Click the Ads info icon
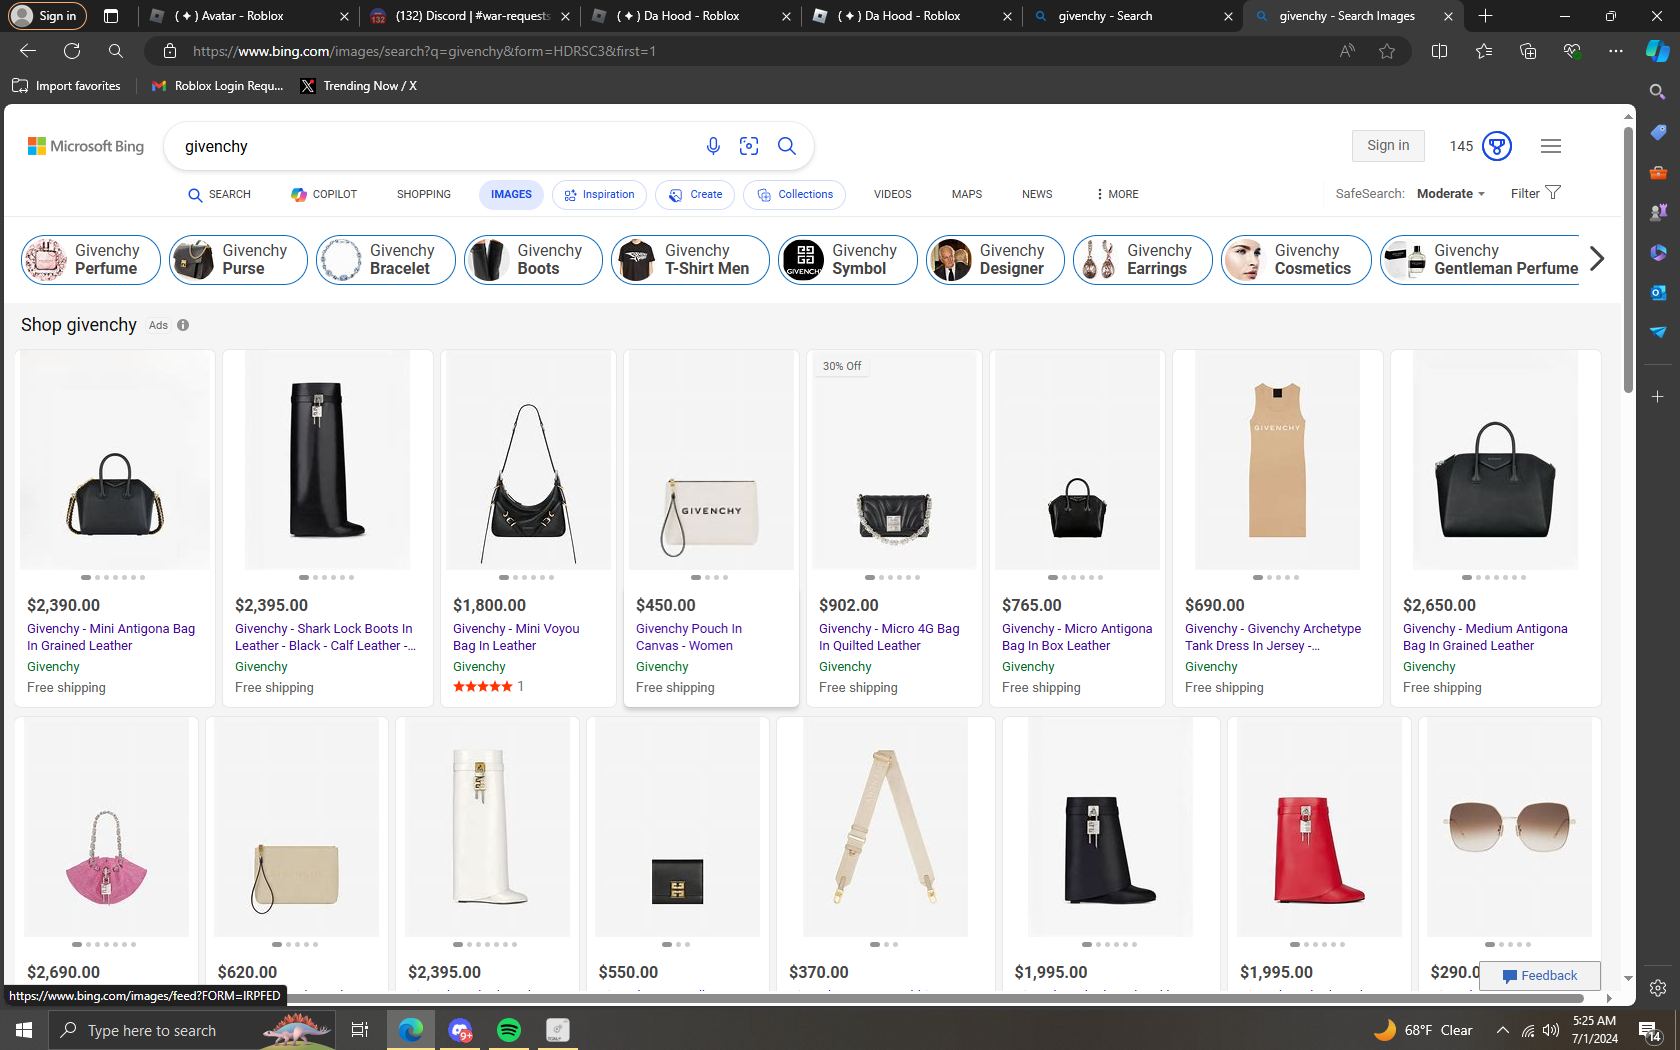The image size is (1680, 1050). tap(183, 325)
